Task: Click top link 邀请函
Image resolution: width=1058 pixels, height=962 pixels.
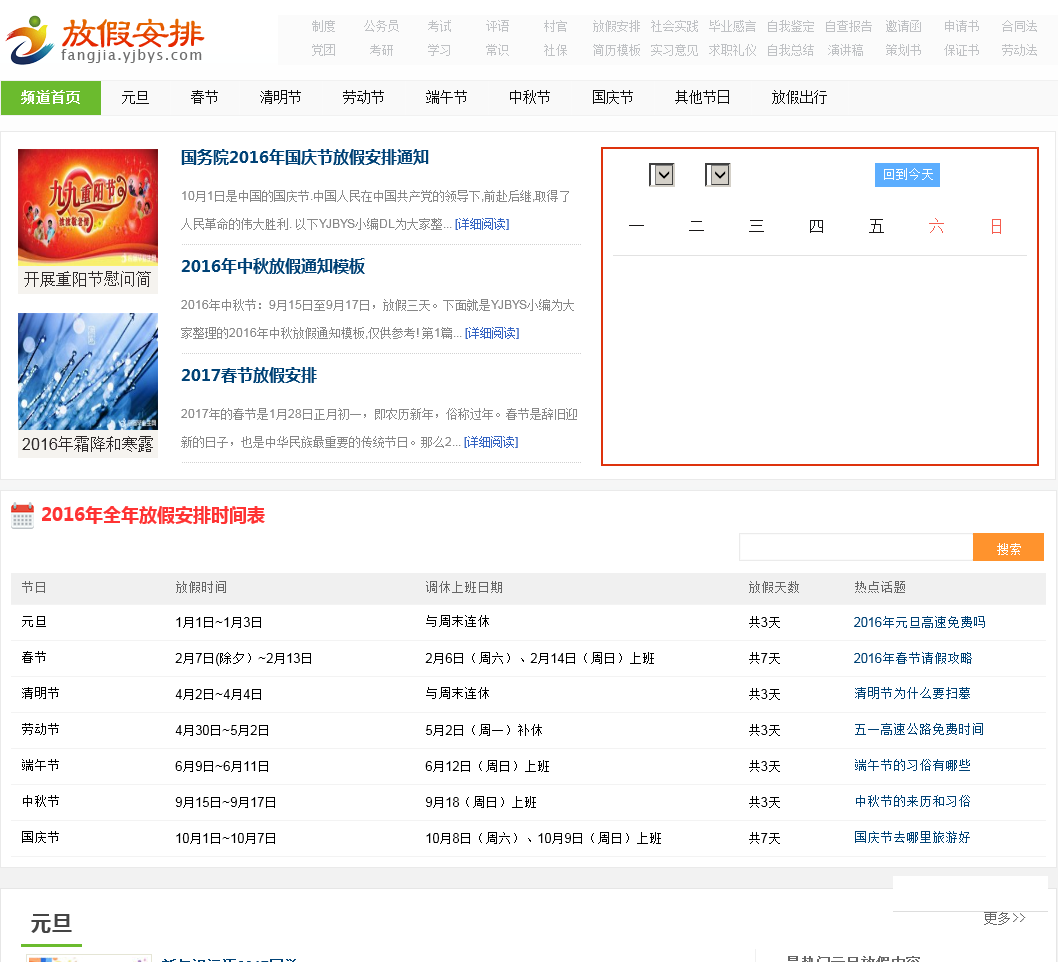Action: point(903,26)
